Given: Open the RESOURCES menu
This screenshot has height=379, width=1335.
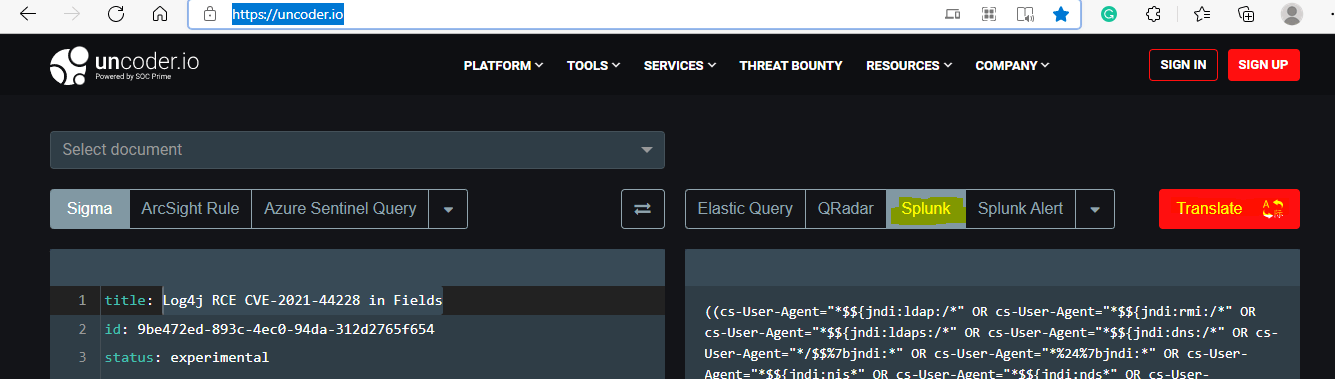Looking at the screenshot, I should 909,66.
